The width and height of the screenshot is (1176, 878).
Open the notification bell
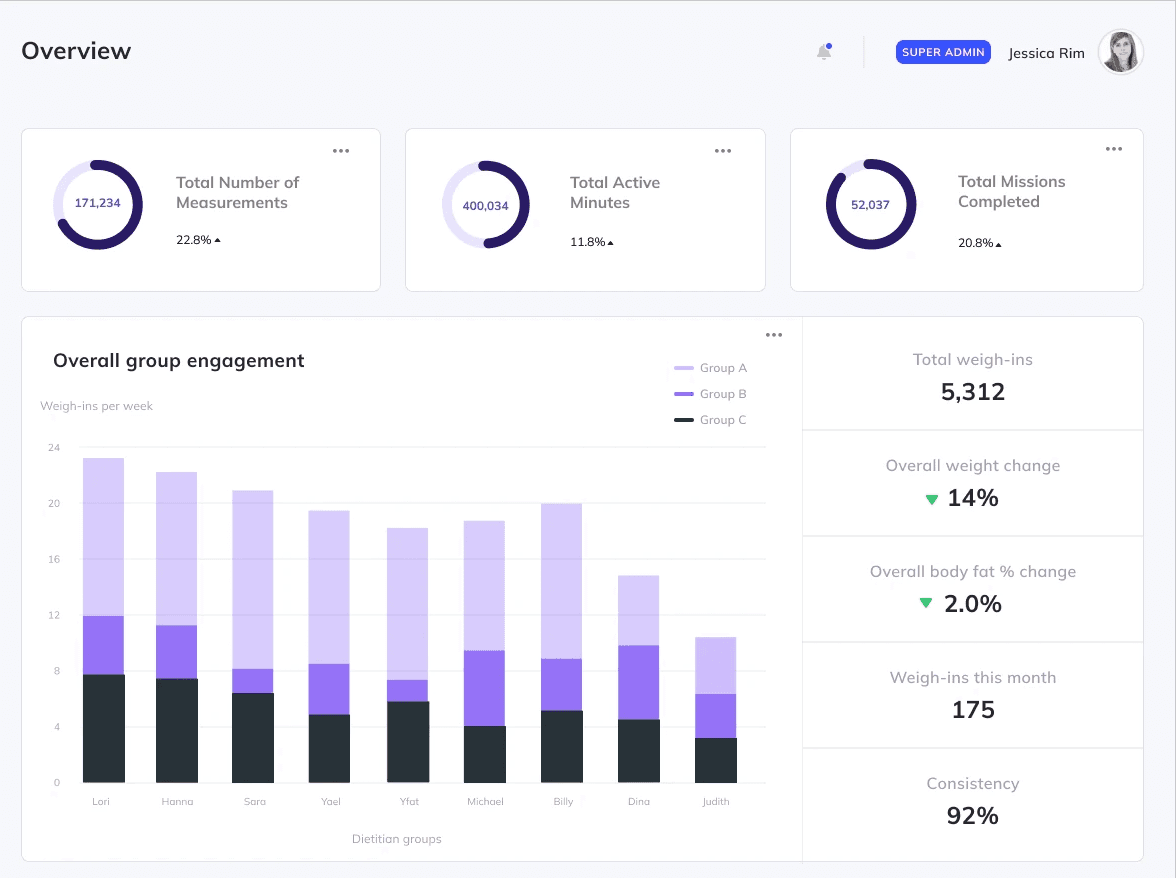[x=823, y=49]
